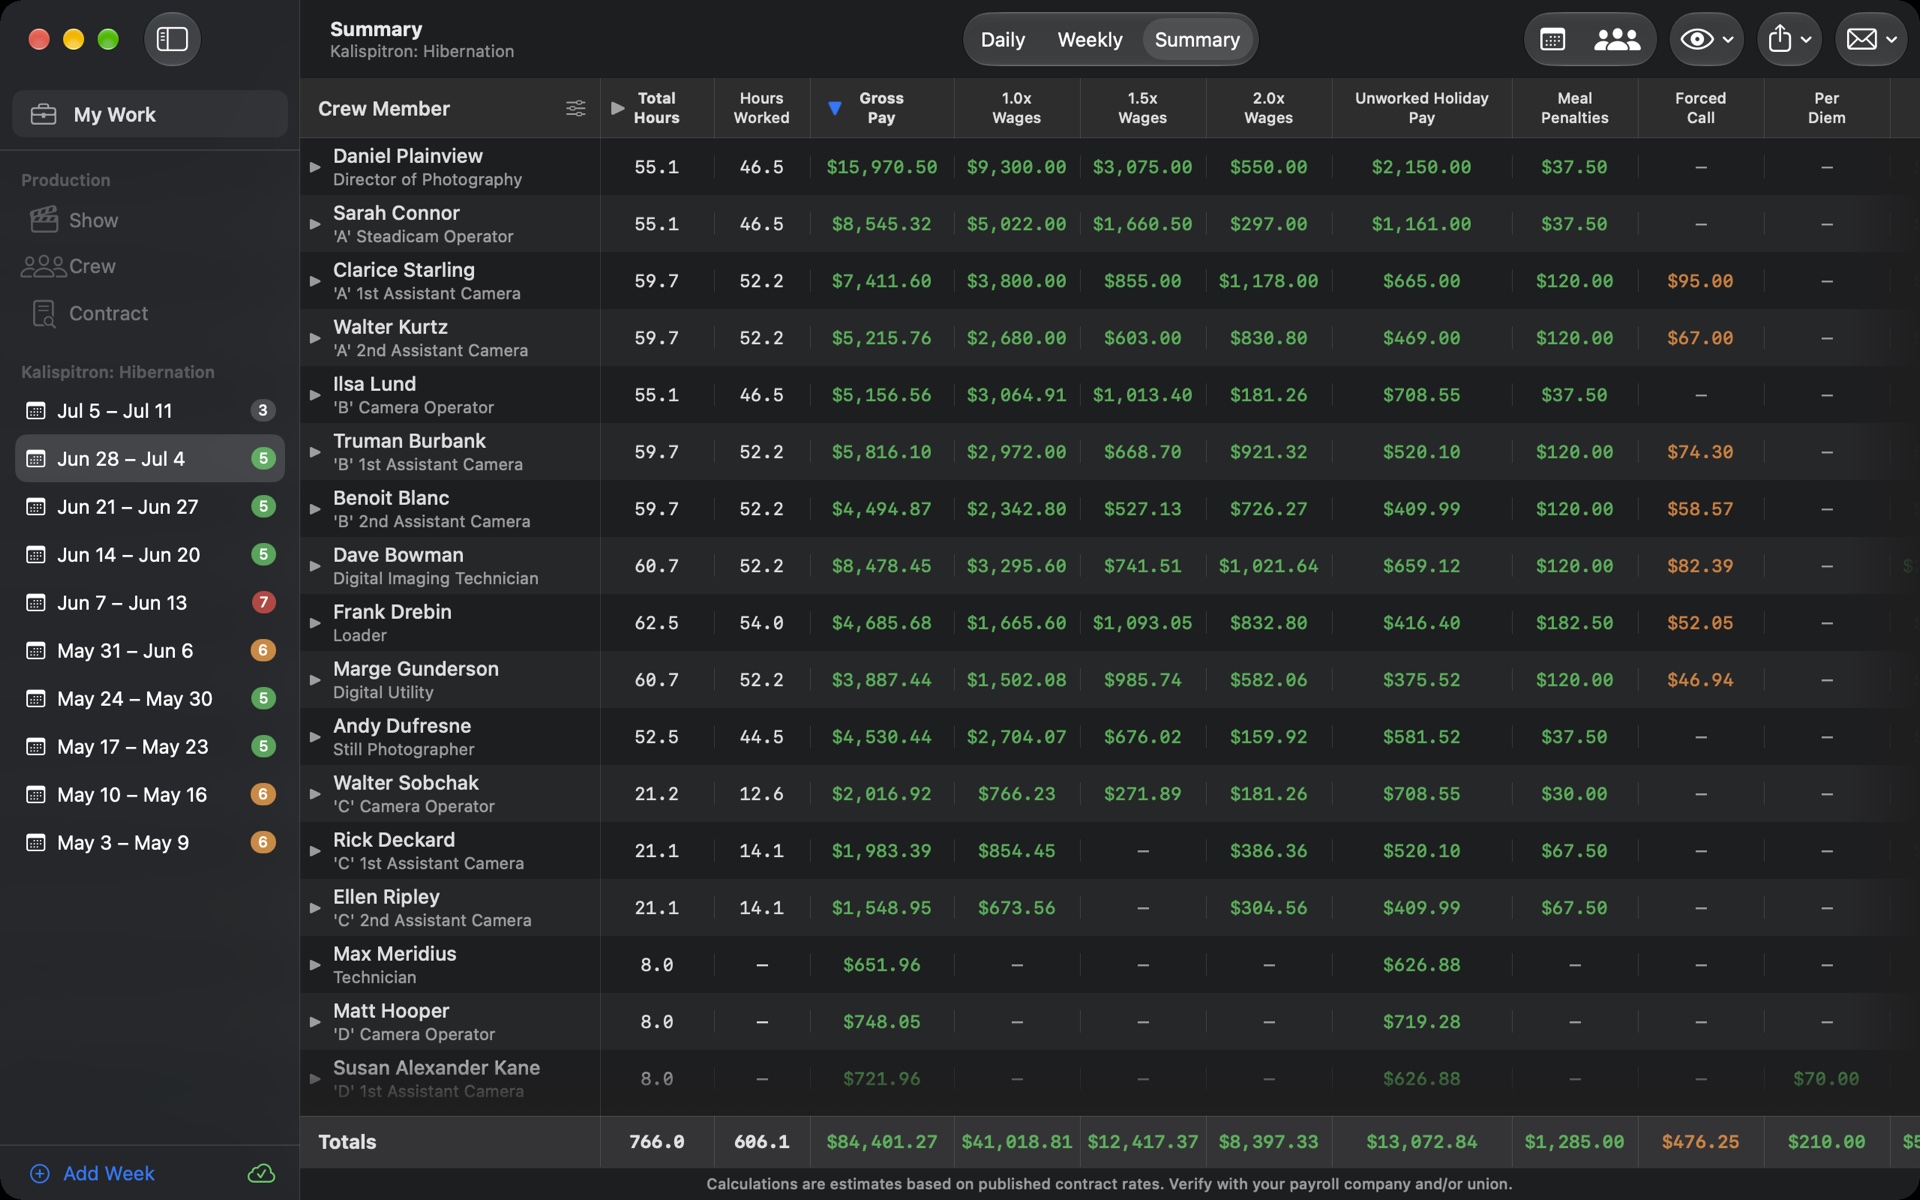Expand Dave Bowman's row details
Viewport: 1920px width, 1200px height.
coord(315,566)
